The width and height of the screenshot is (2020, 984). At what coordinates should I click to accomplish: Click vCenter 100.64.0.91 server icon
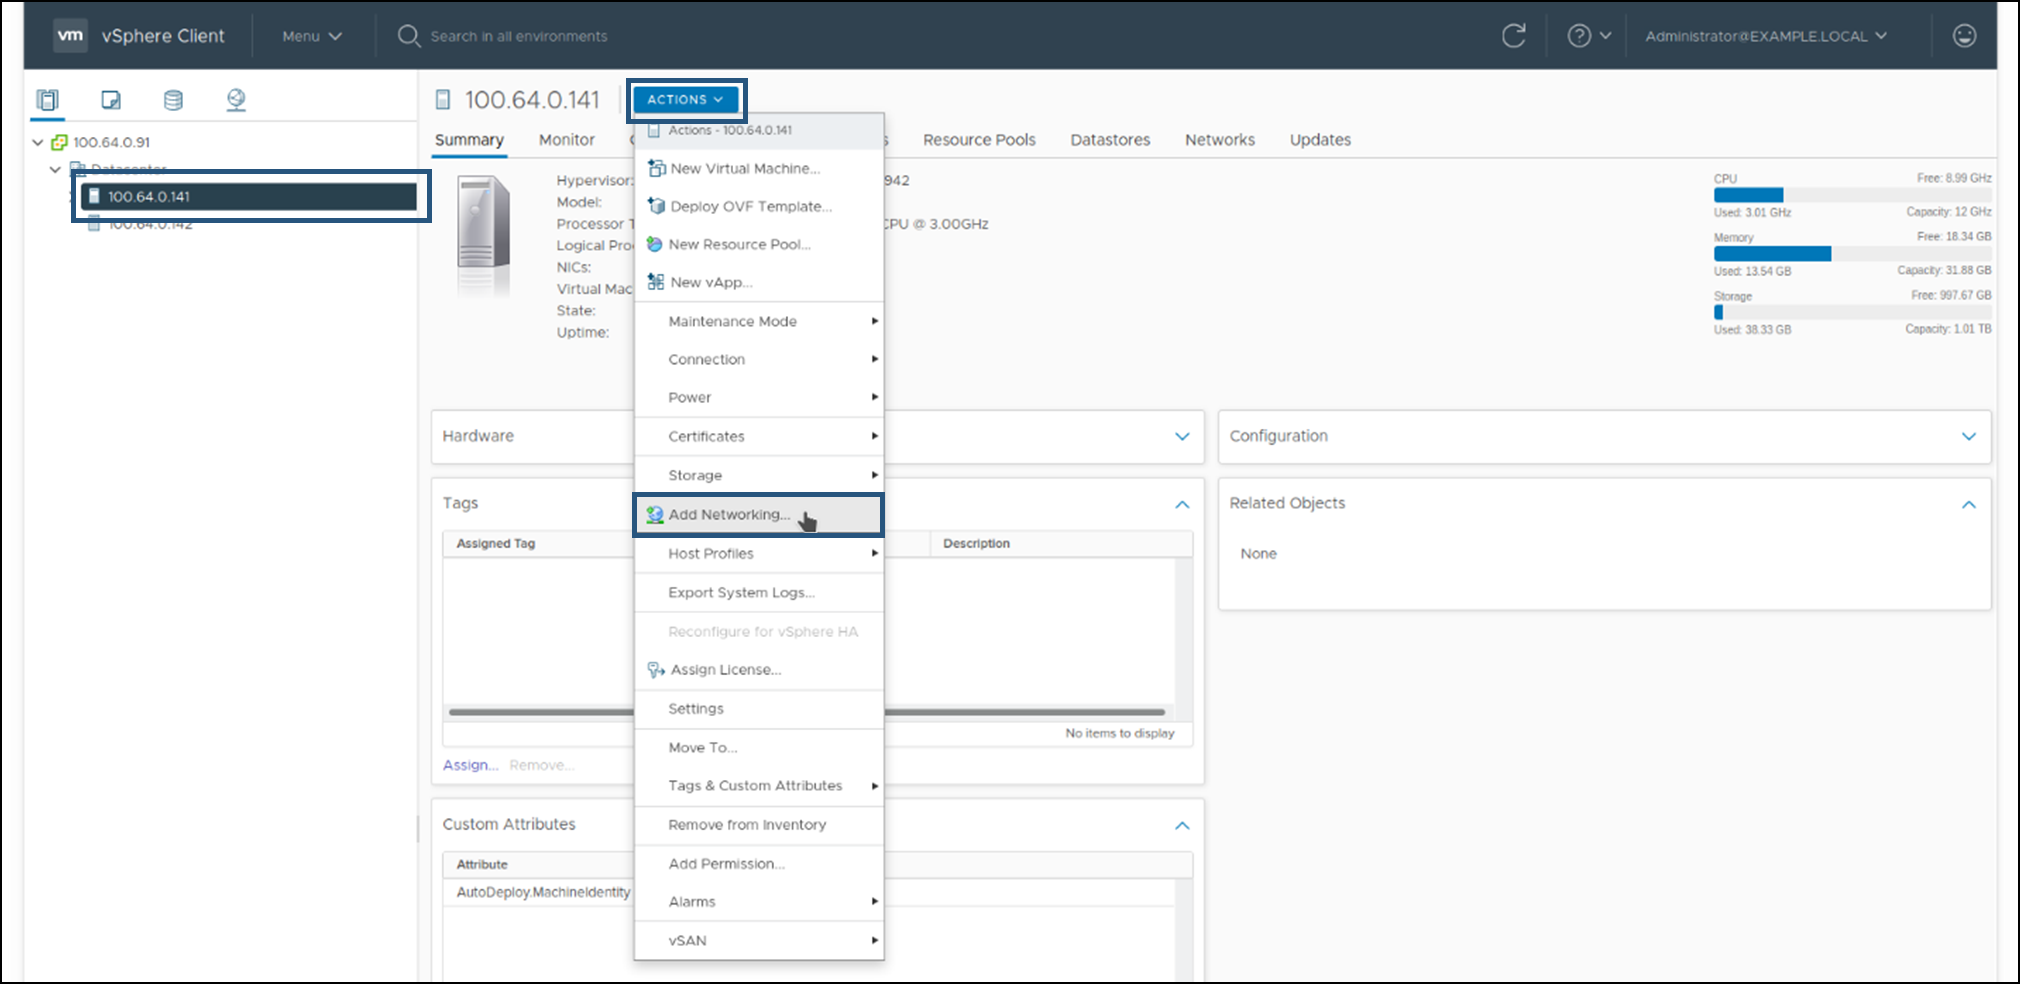pyautogui.click(x=60, y=142)
